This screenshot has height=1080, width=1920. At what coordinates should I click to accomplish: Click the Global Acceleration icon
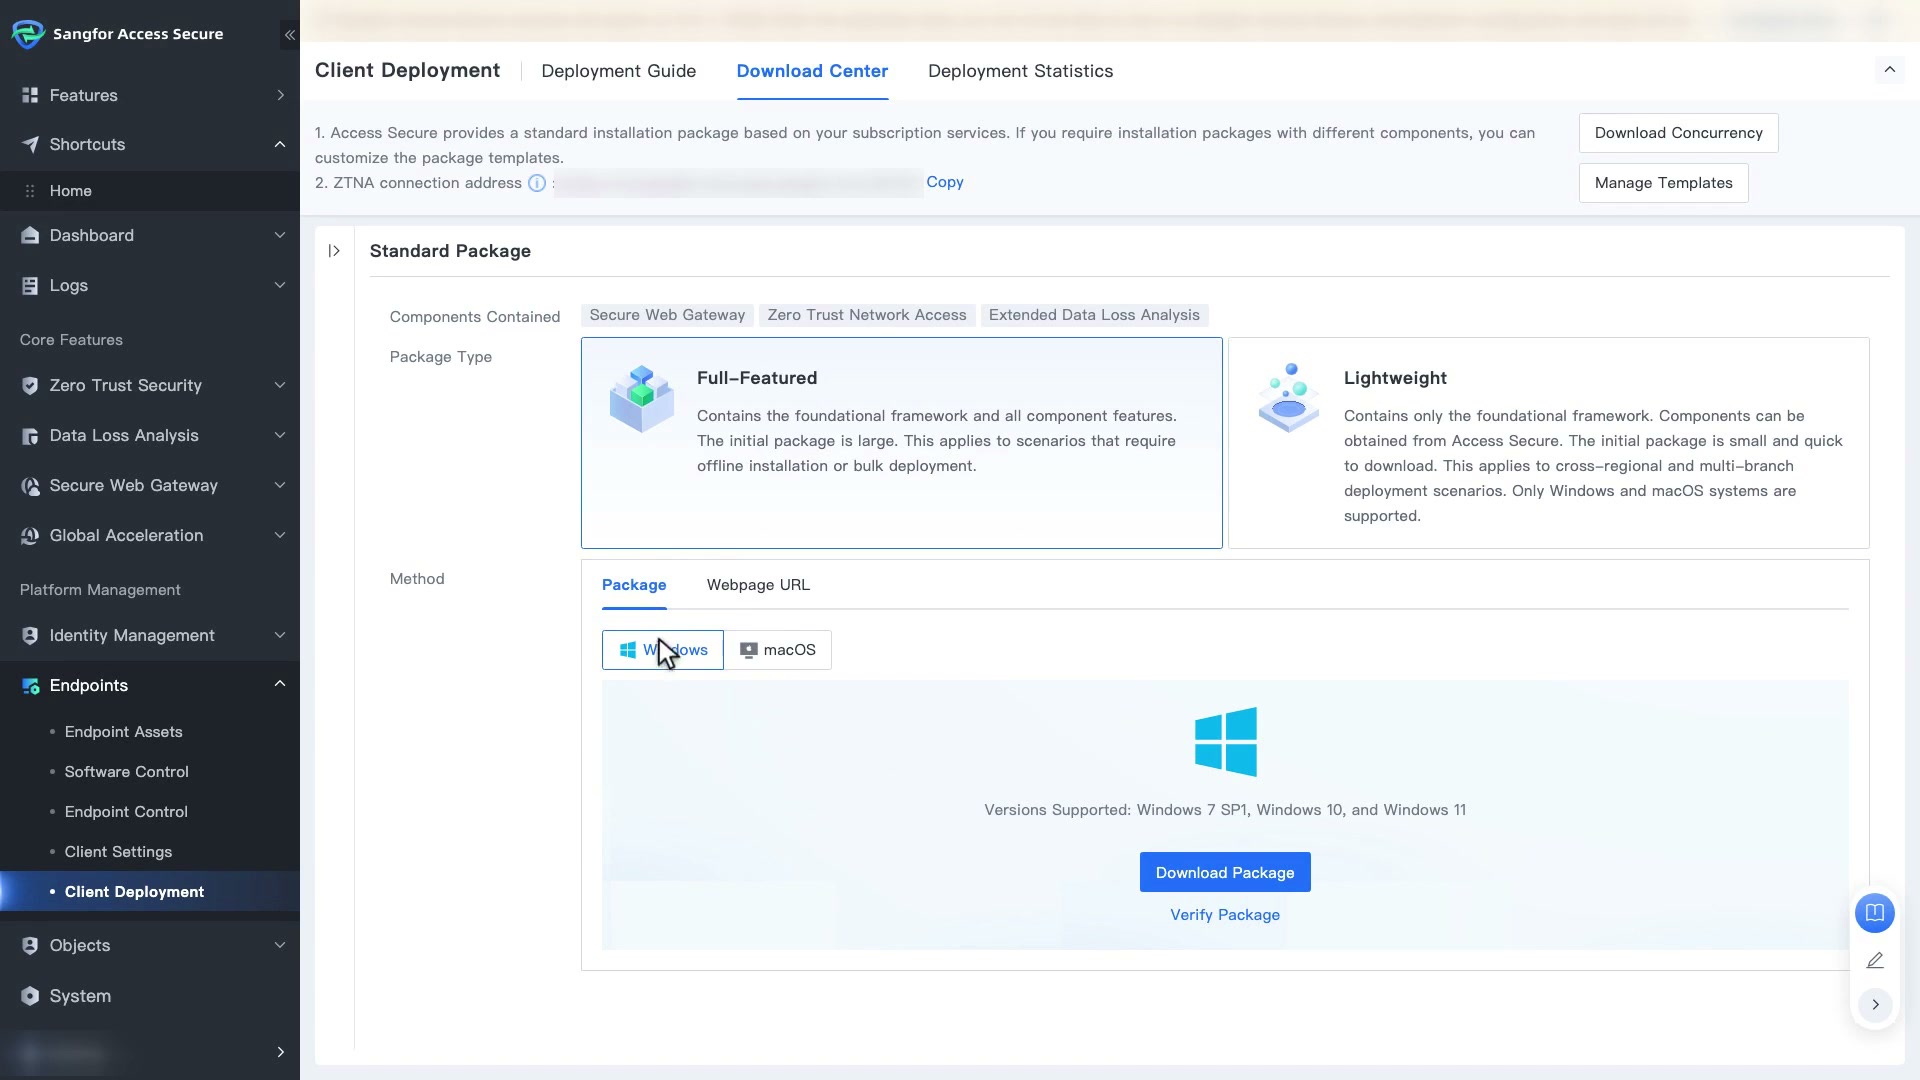pos(30,535)
